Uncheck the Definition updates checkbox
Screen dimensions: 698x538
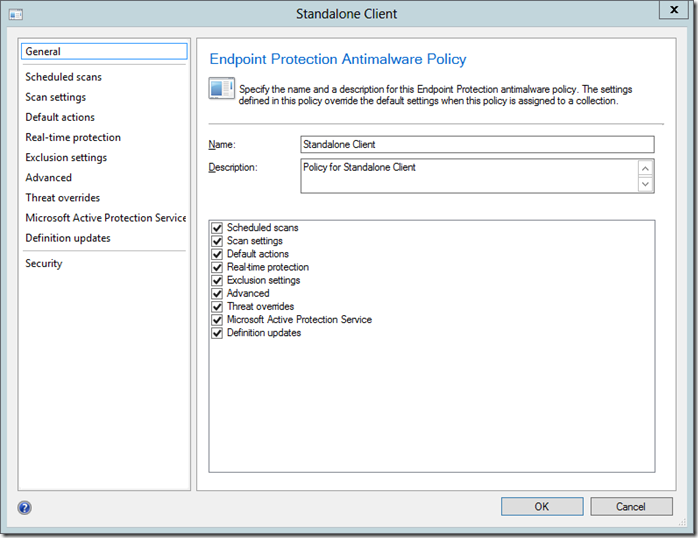(x=217, y=333)
